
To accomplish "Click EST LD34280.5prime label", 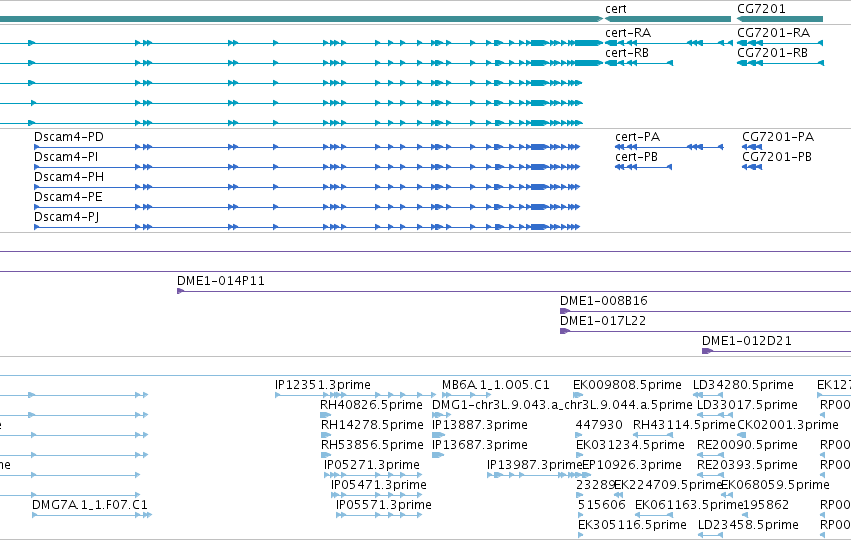I will [743, 385].
